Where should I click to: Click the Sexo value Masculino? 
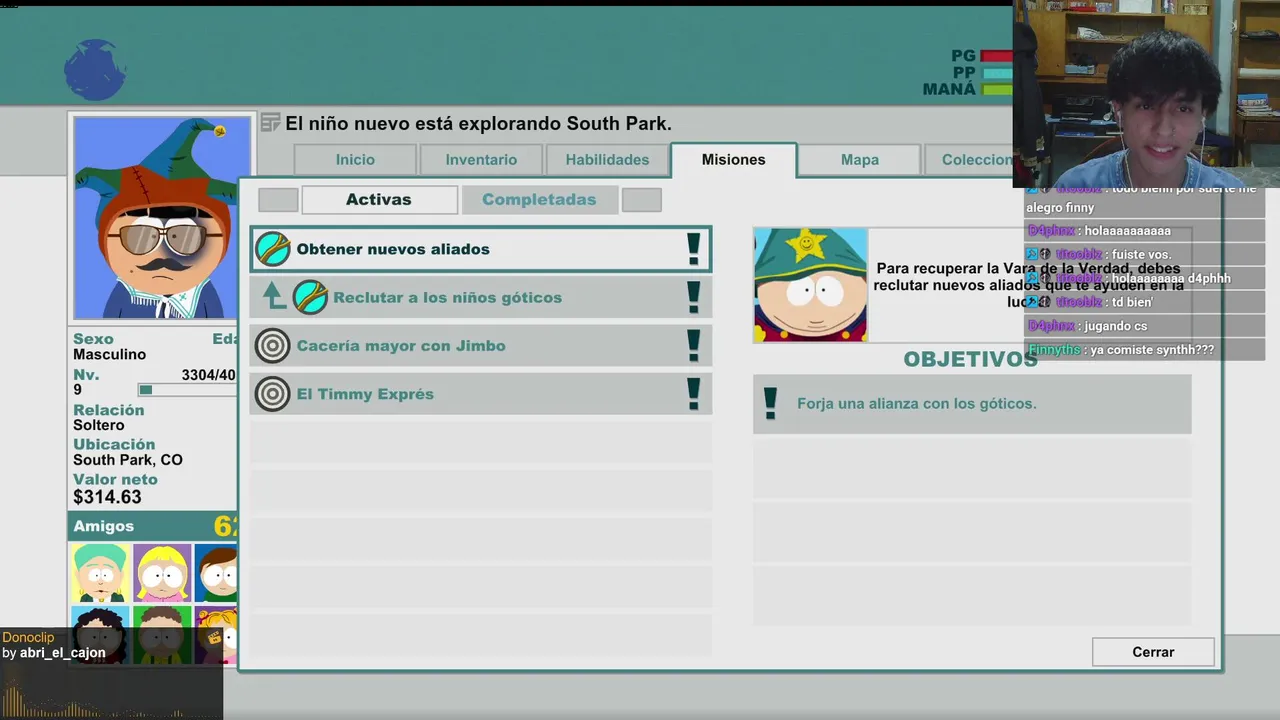109,354
